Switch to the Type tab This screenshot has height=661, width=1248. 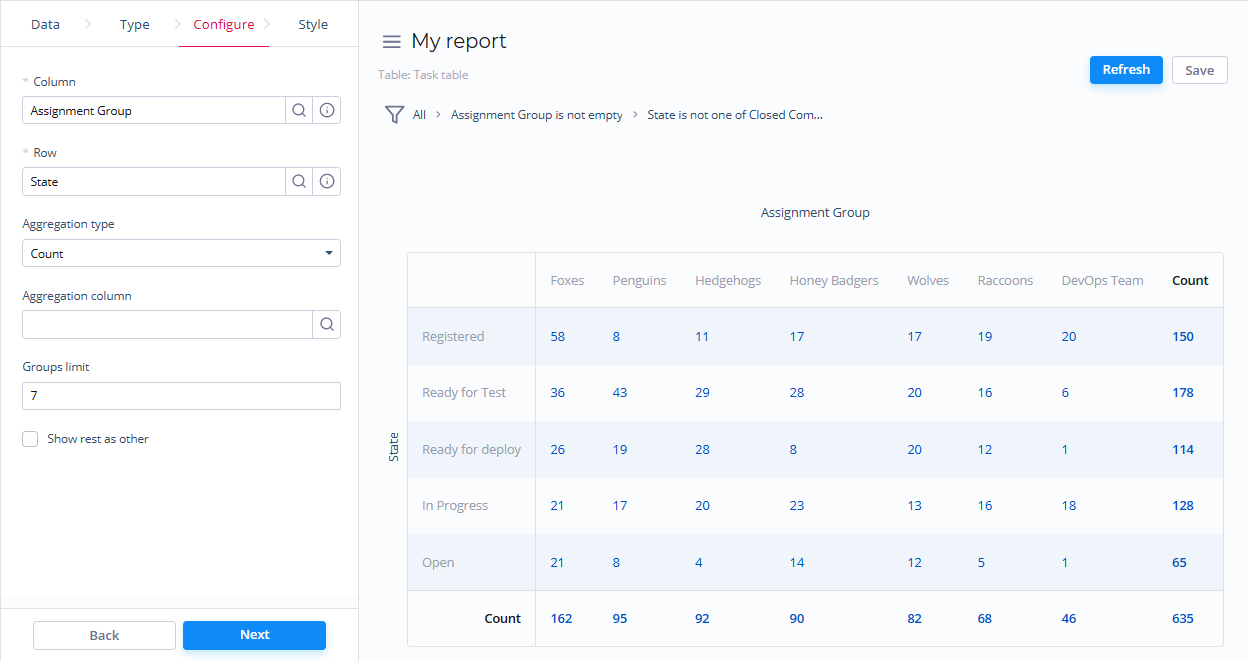(x=134, y=25)
